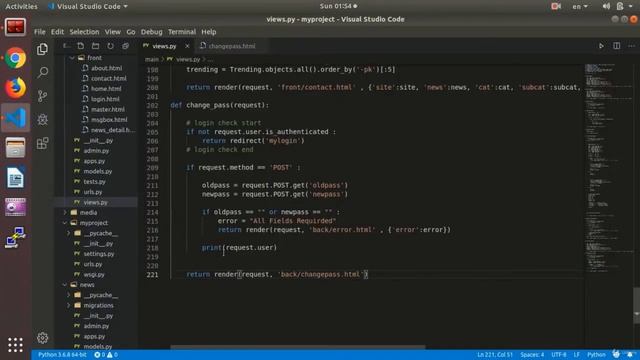Click the Python 3.6.8 64-bit interpreter selector
Image resolution: width=640 pixels, height=360 pixels.
62,355
